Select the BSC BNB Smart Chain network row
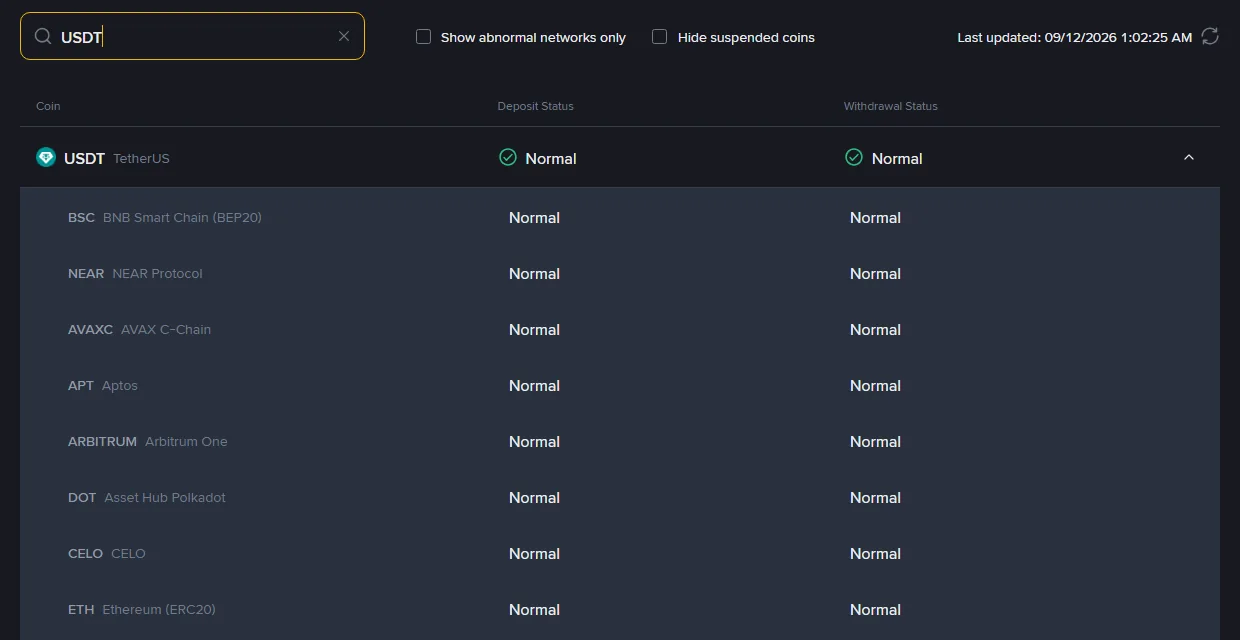Viewport: 1240px width, 640px height. click(620, 217)
